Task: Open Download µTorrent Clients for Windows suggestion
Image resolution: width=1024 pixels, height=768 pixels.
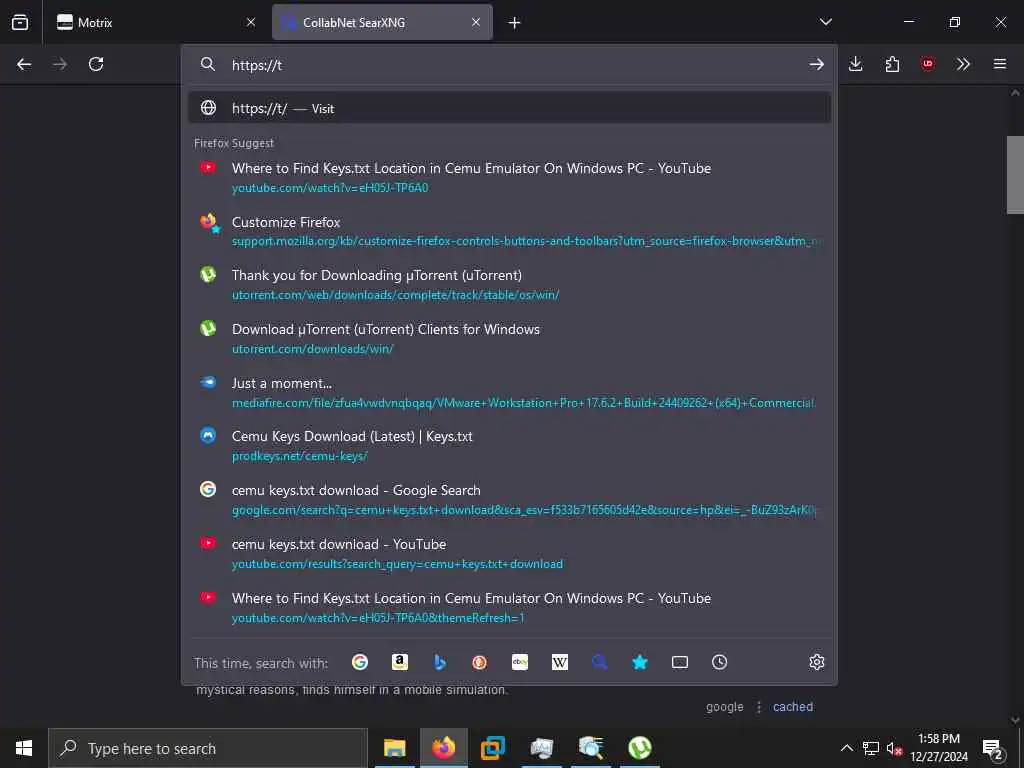Action: [x=509, y=338]
